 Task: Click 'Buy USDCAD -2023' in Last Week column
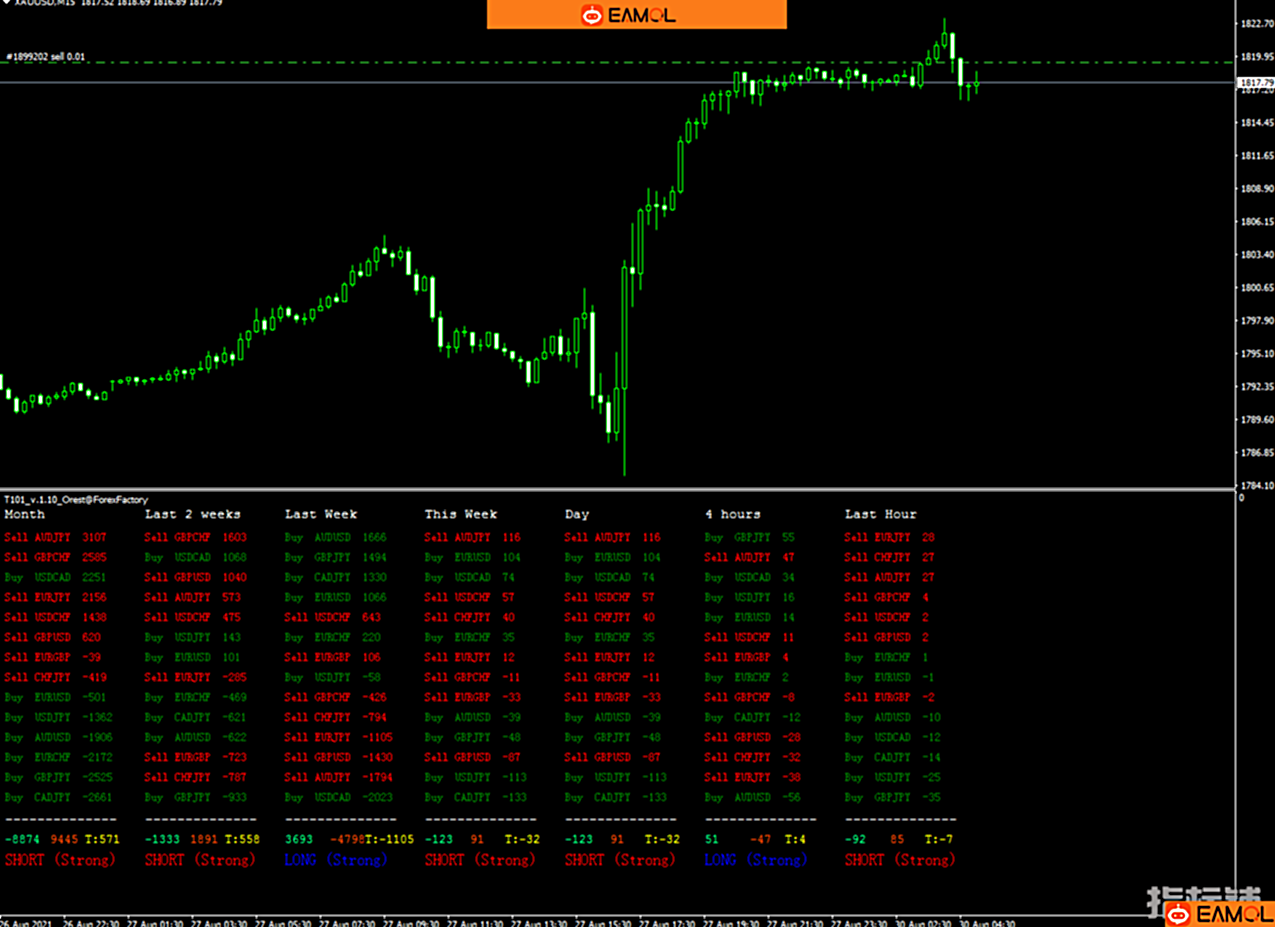tap(339, 797)
